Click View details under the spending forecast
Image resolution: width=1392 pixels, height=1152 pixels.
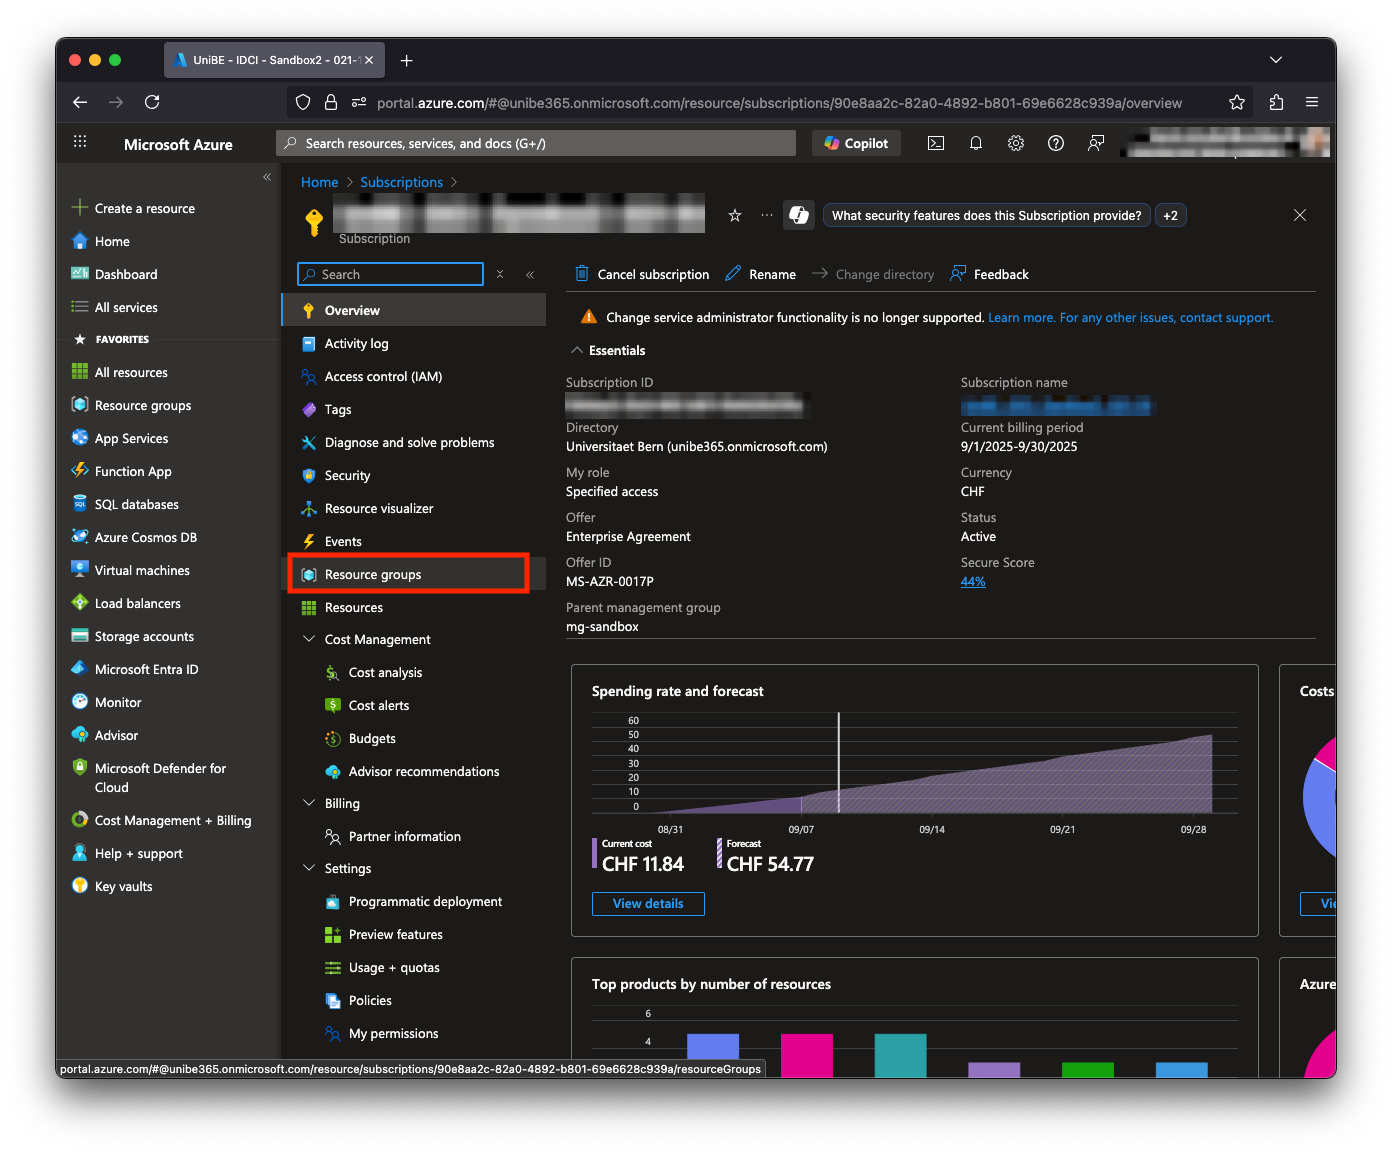648,903
